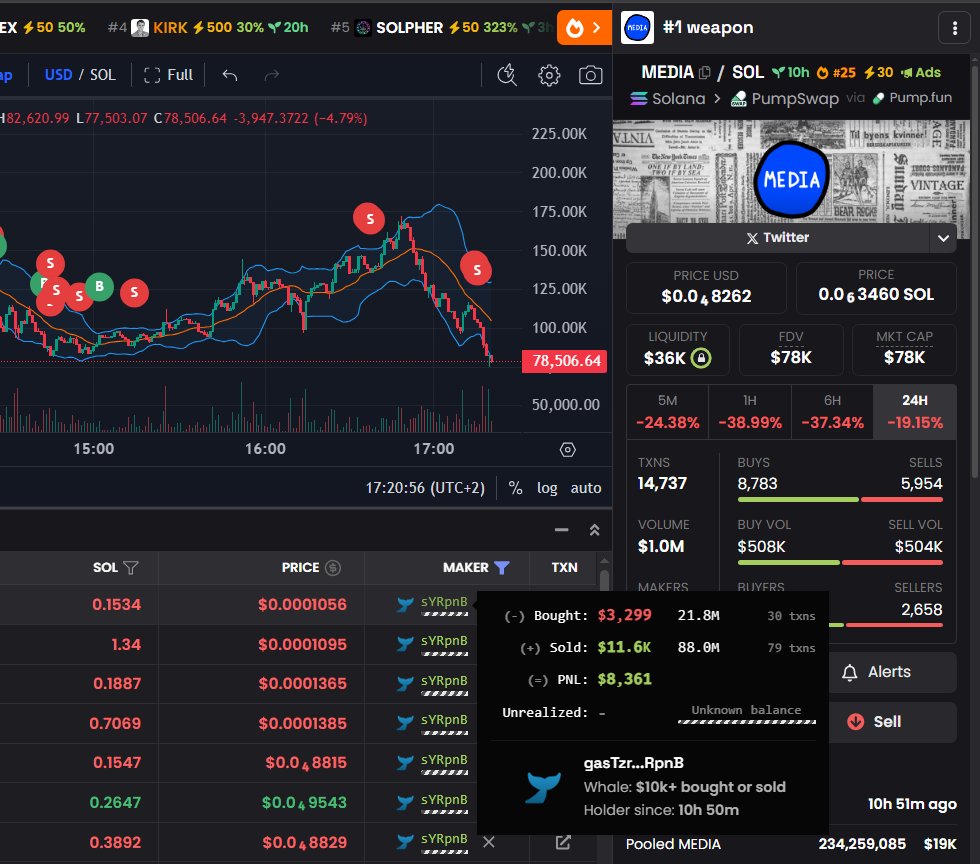Click the Pump.fun source link
Viewport: 980px width, 864px height.
tap(912, 98)
